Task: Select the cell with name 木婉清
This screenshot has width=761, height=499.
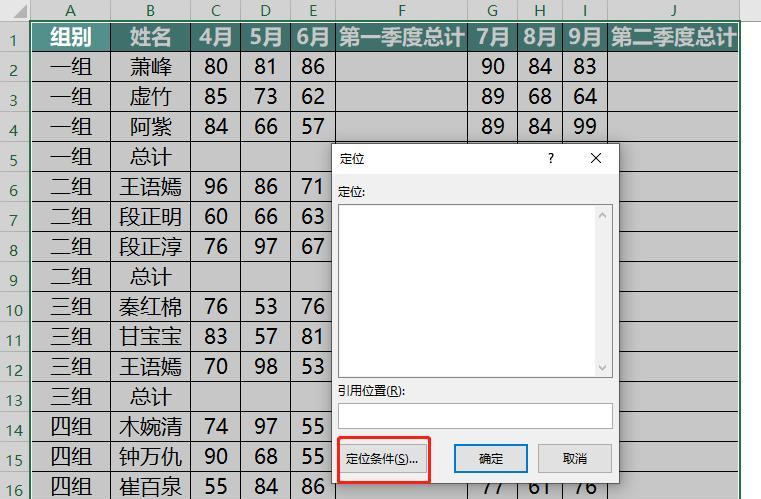Action: pyautogui.click(x=150, y=427)
